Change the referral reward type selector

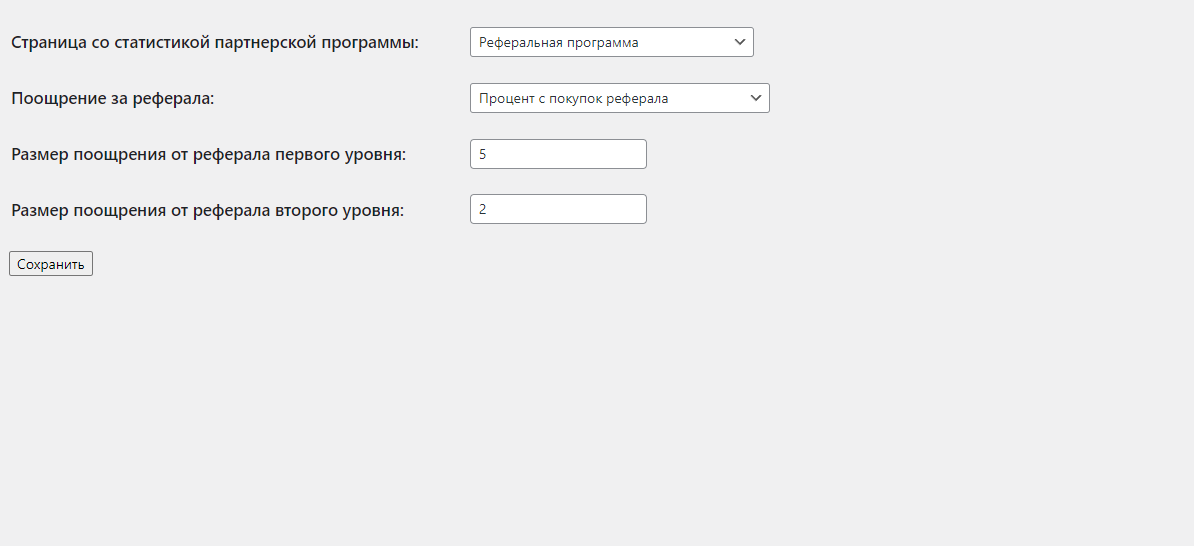(x=619, y=98)
